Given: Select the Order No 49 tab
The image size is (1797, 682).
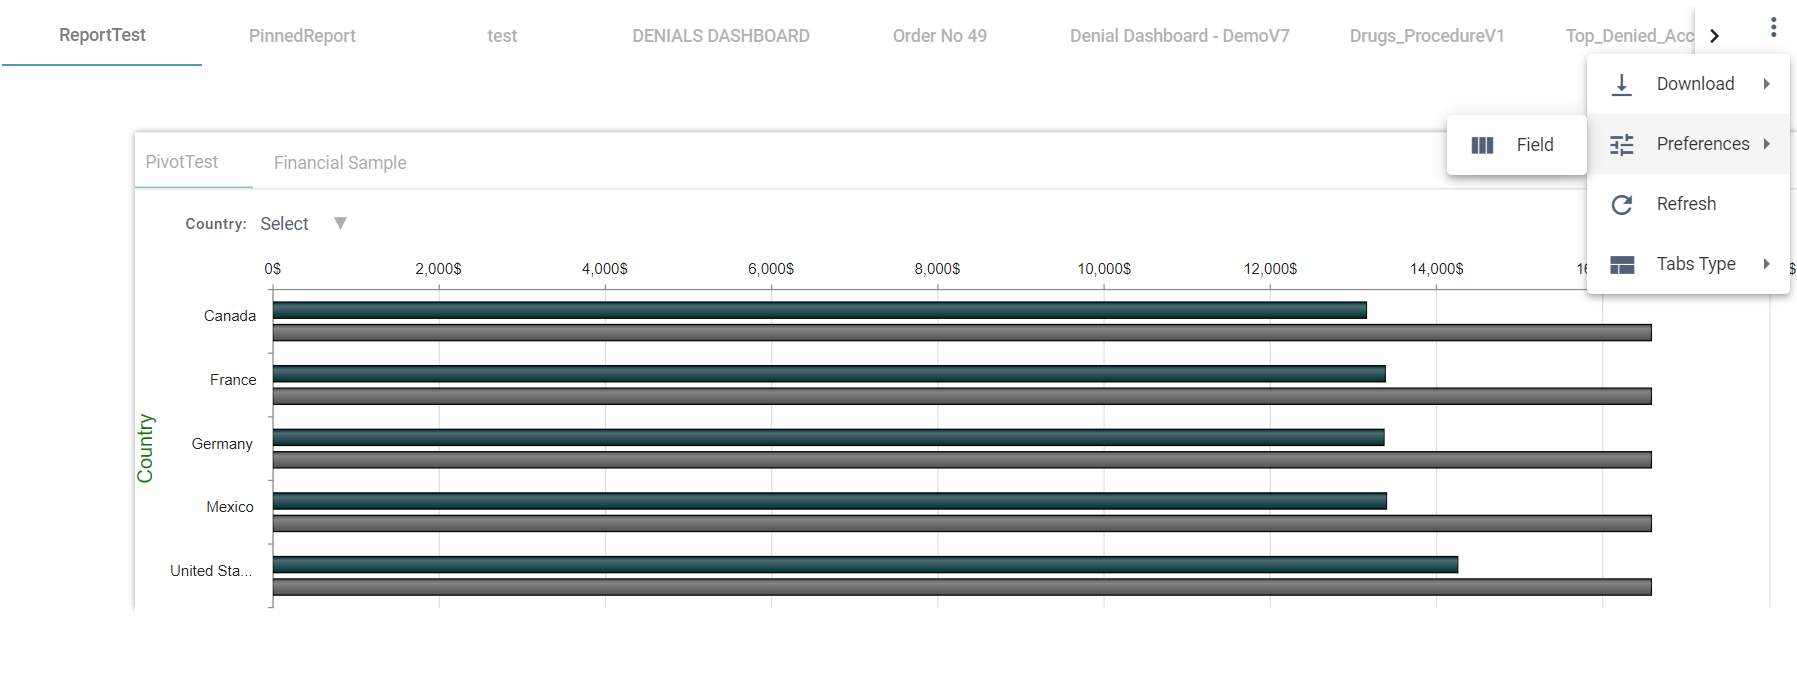Looking at the screenshot, I should pos(939,36).
